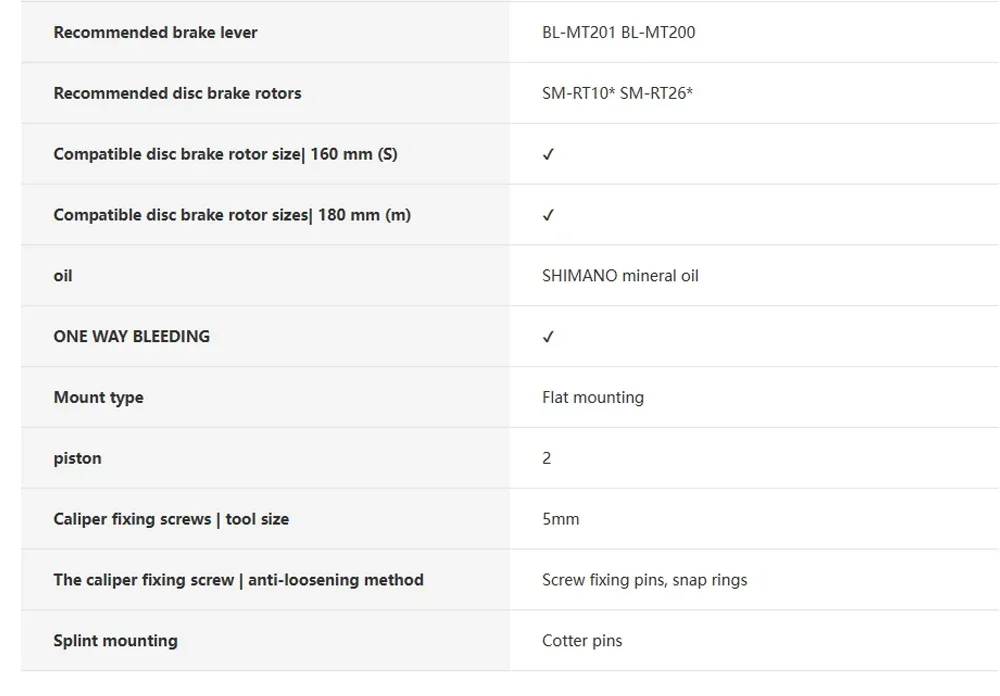Click Screw fixing pins, snap rings value
This screenshot has height=696, width=1000.
[x=645, y=580]
